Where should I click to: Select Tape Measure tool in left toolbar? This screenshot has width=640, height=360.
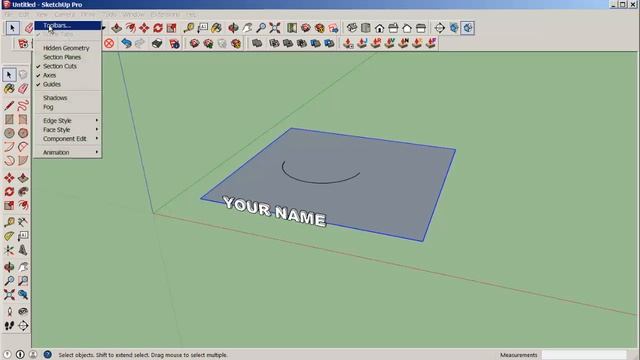click(9, 222)
